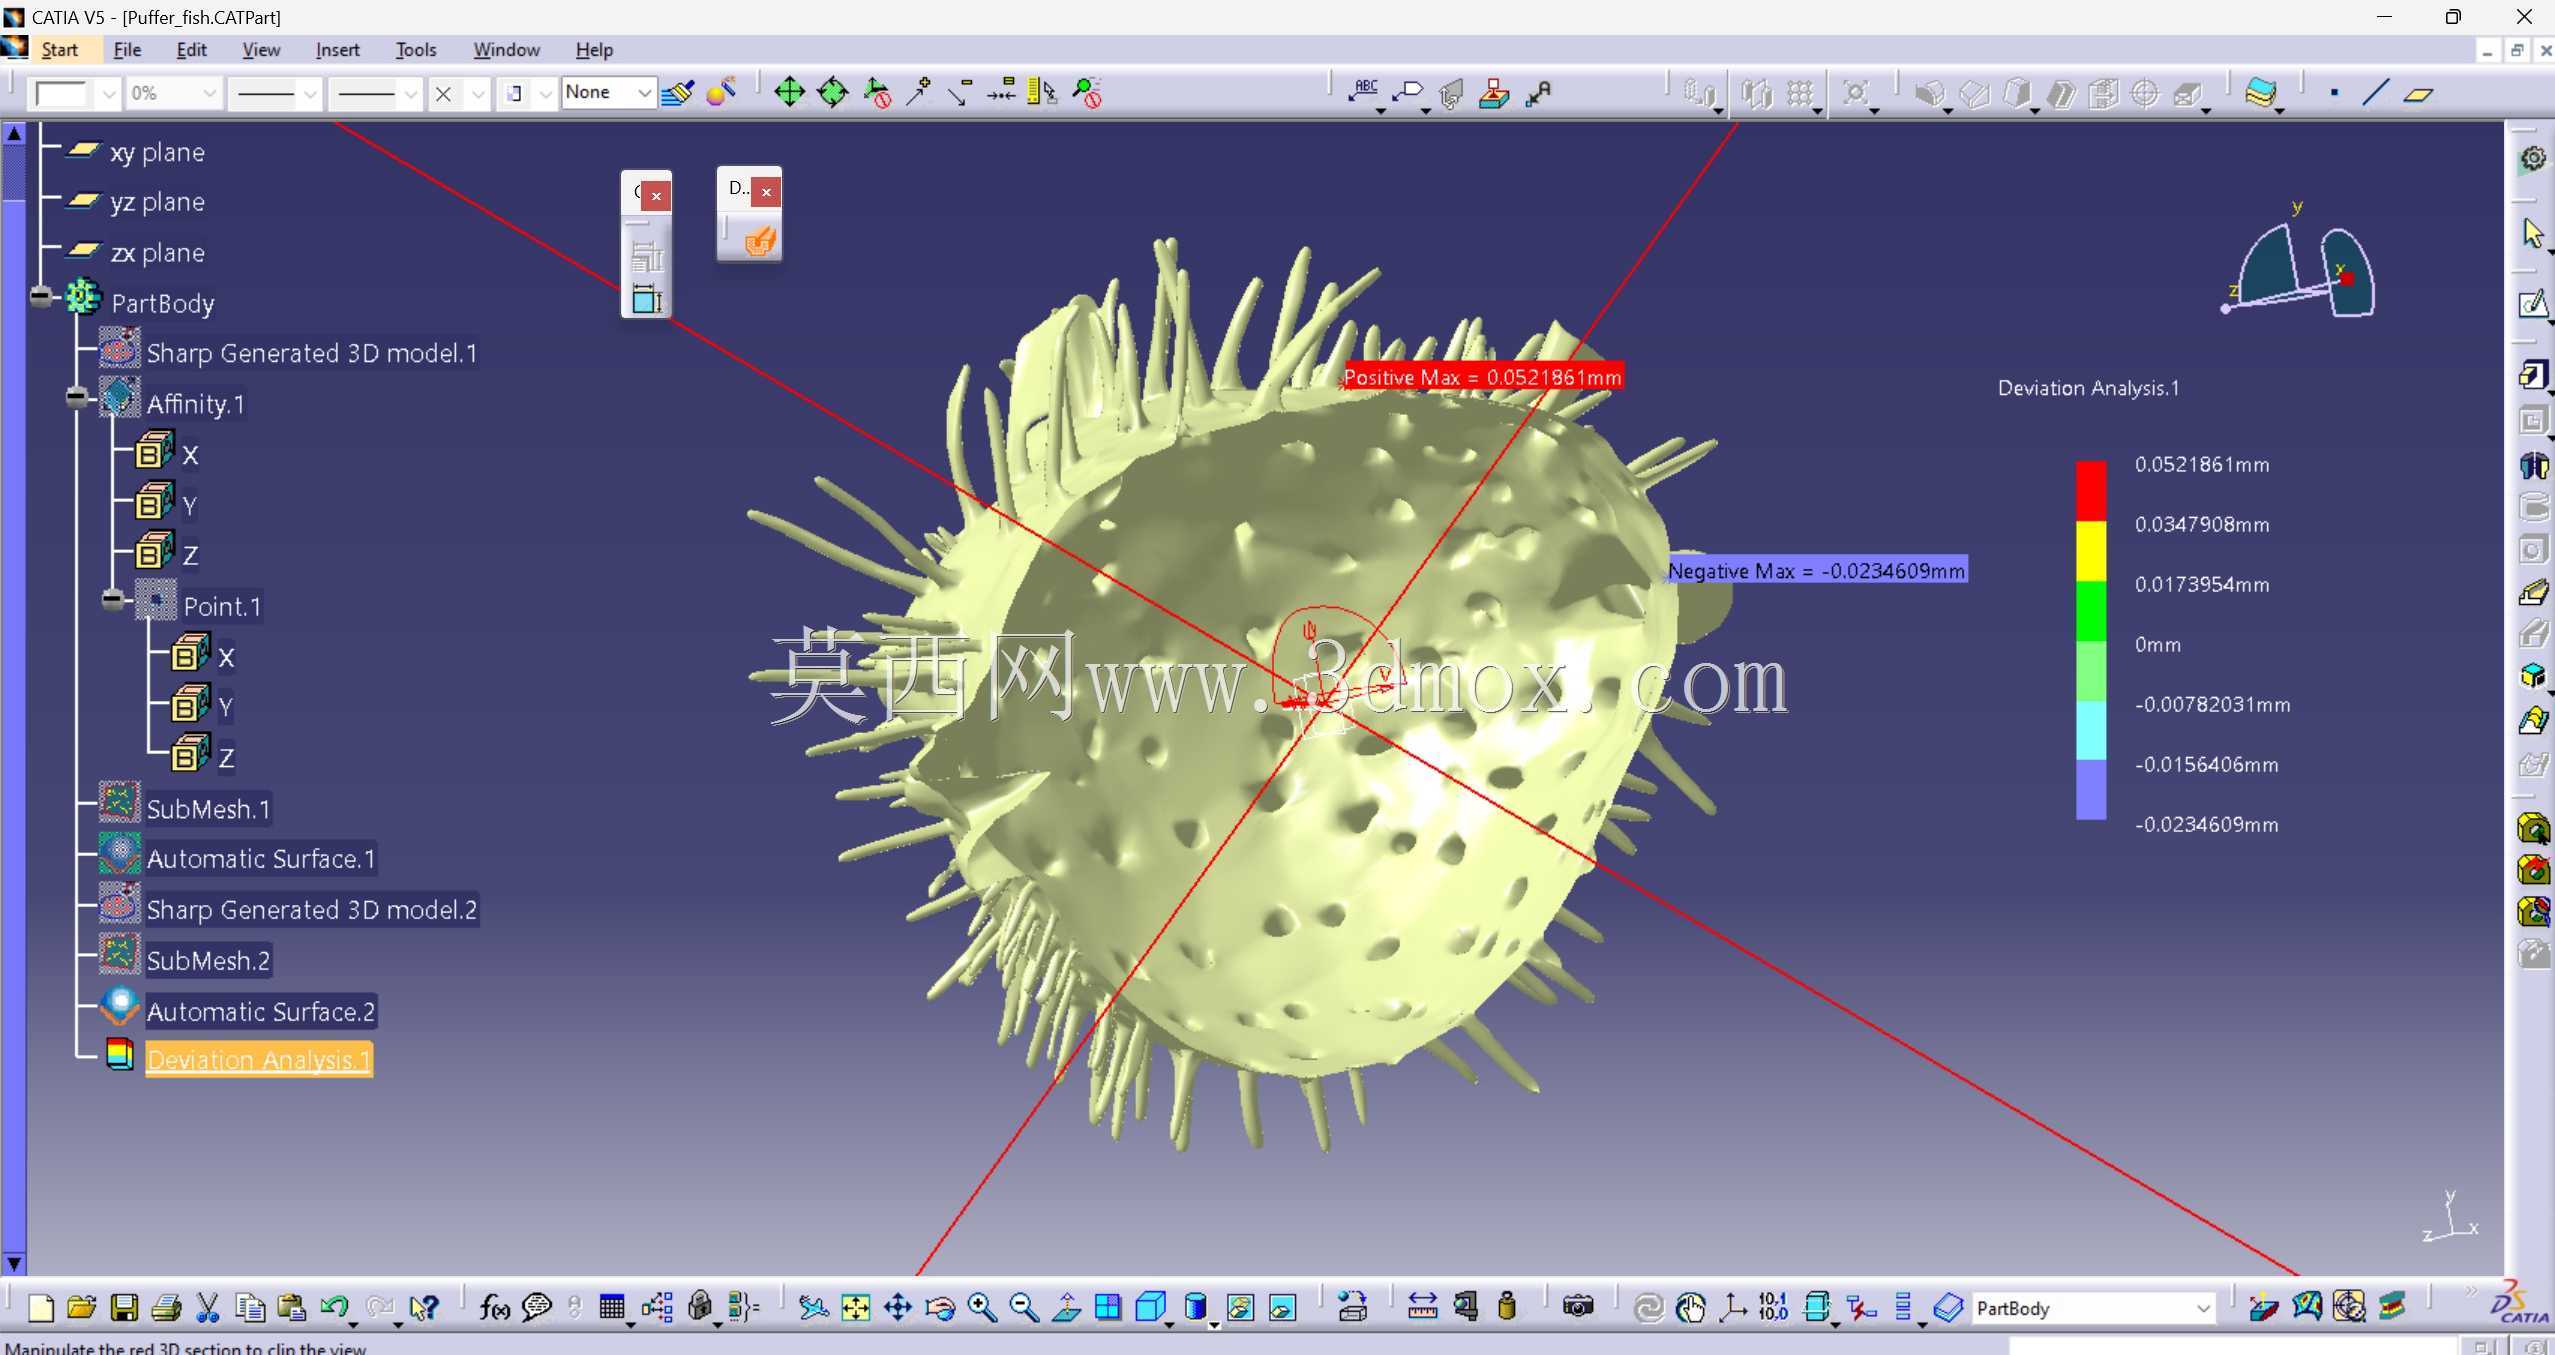
Task: Click the Fit All In icon
Action: click(856, 1307)
